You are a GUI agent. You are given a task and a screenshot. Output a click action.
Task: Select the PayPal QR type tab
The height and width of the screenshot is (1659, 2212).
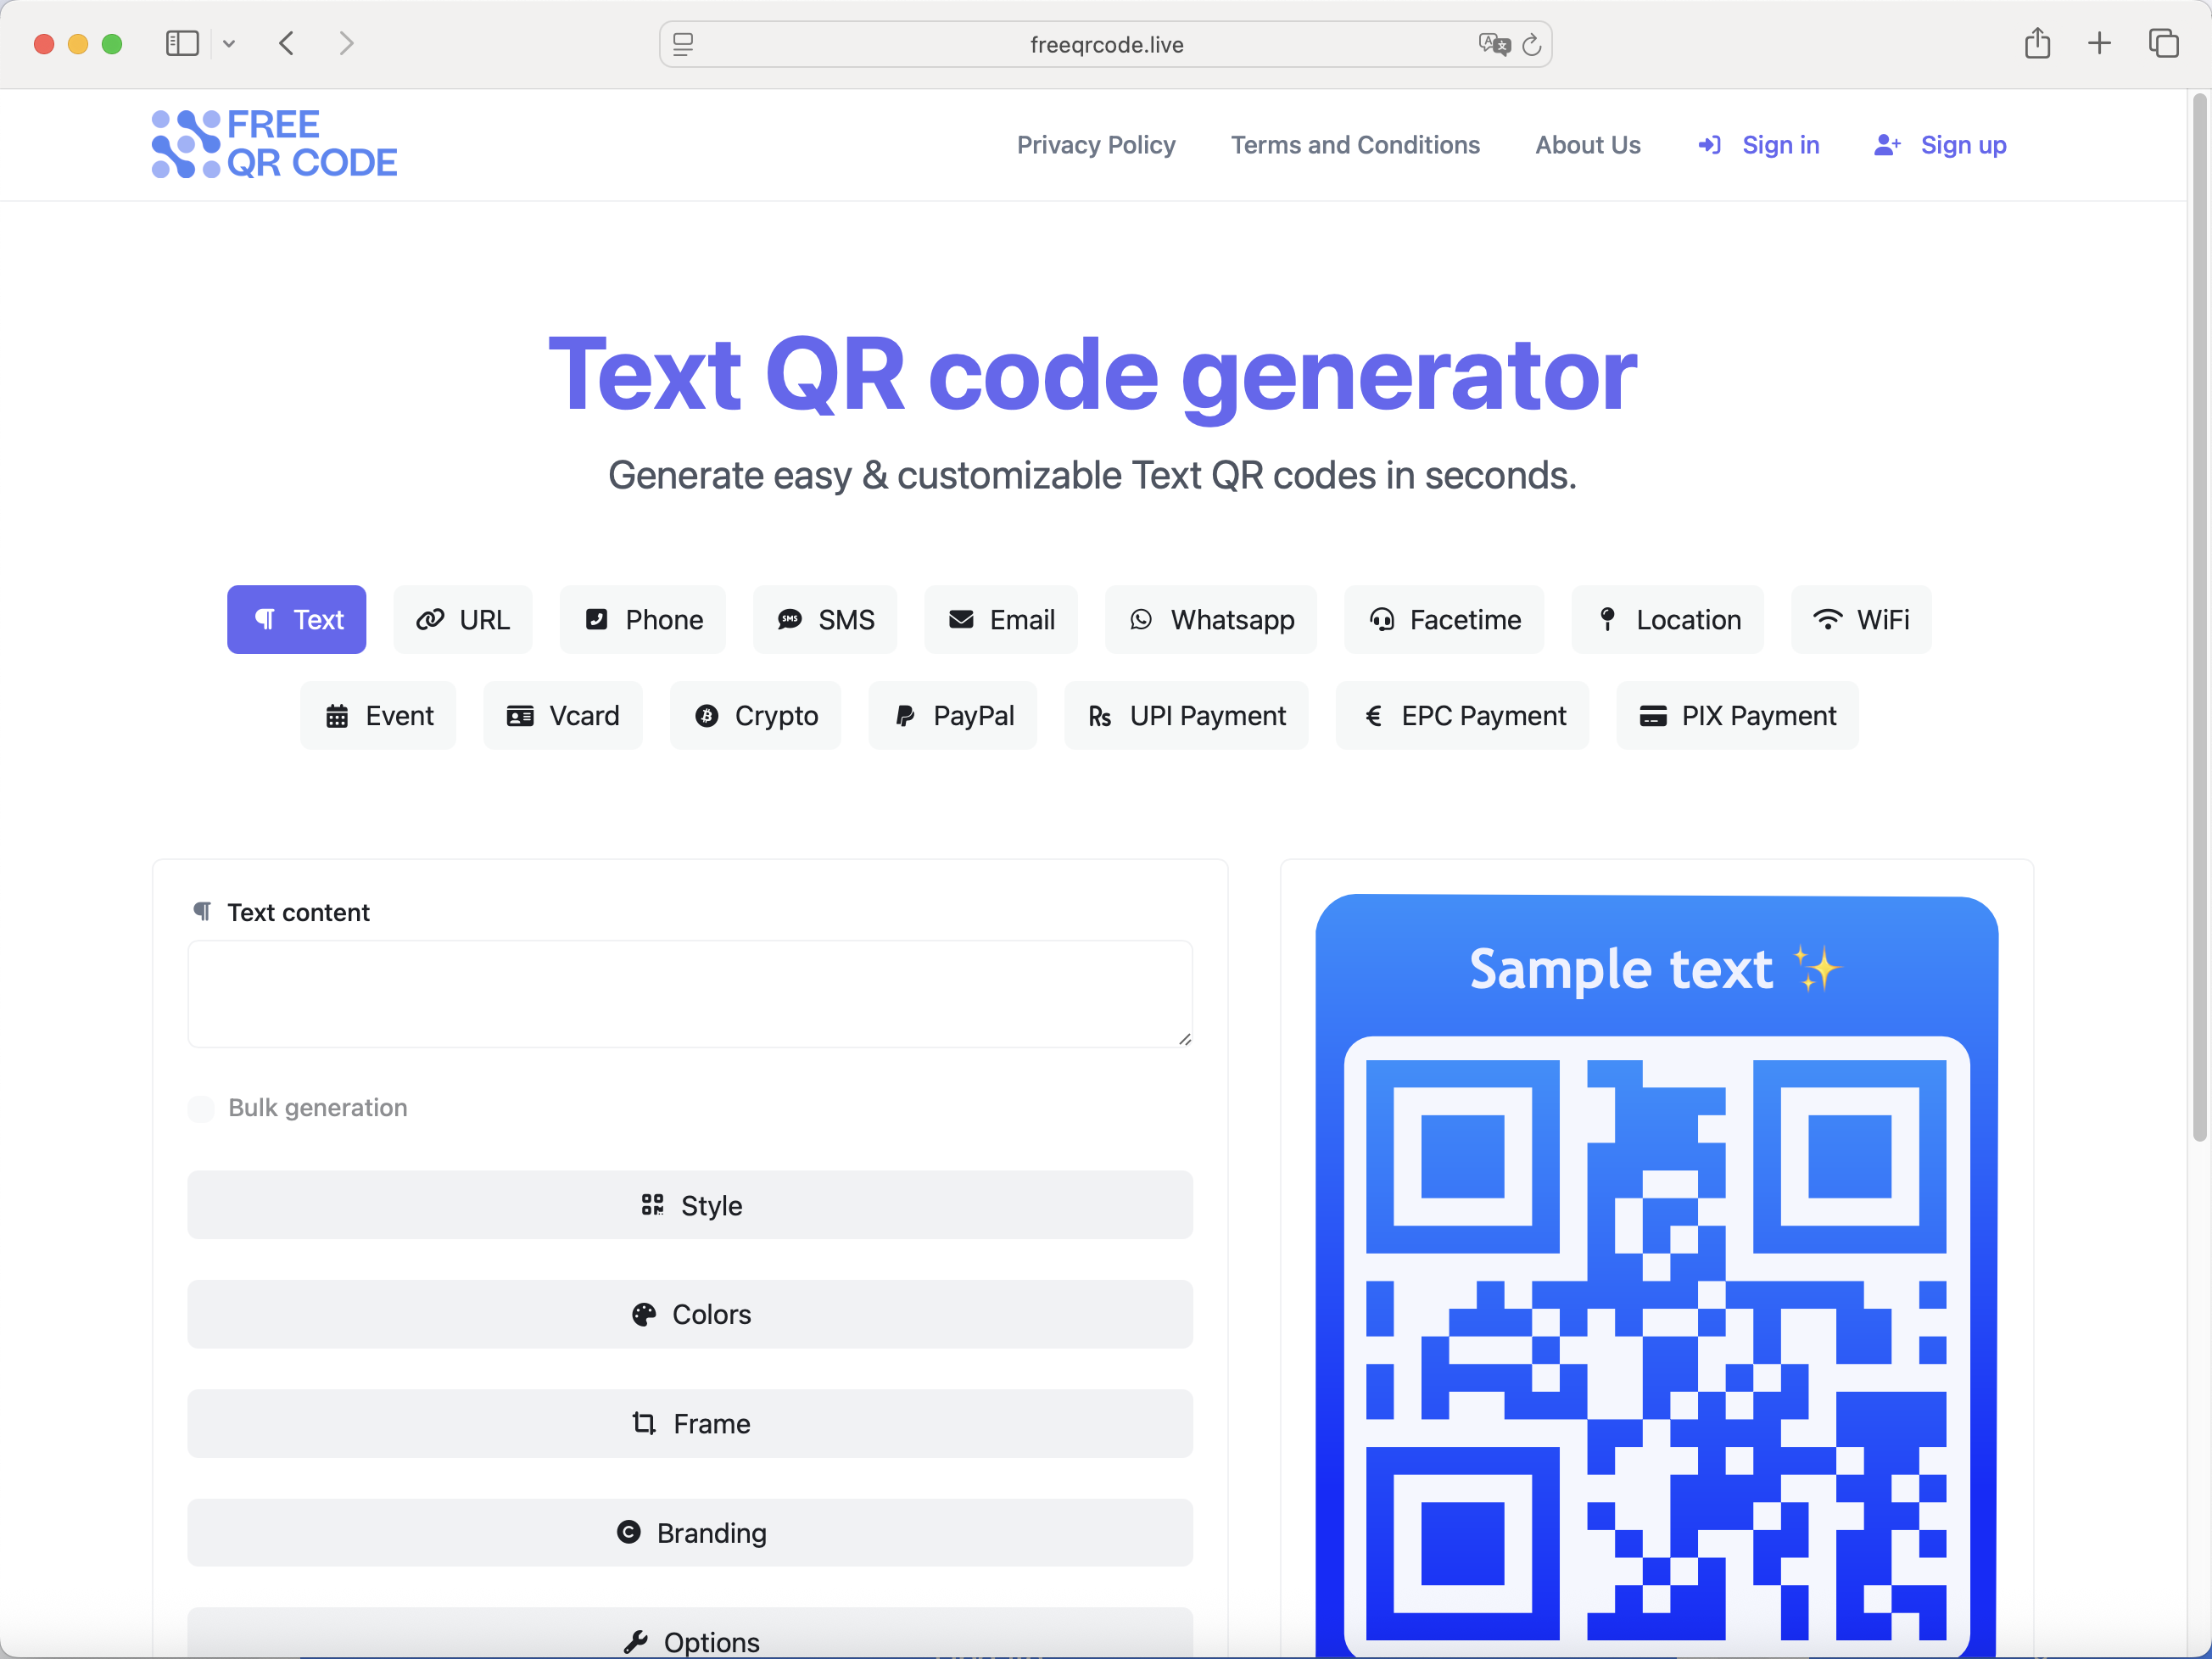pyautogui.click(x=953, y=716)
